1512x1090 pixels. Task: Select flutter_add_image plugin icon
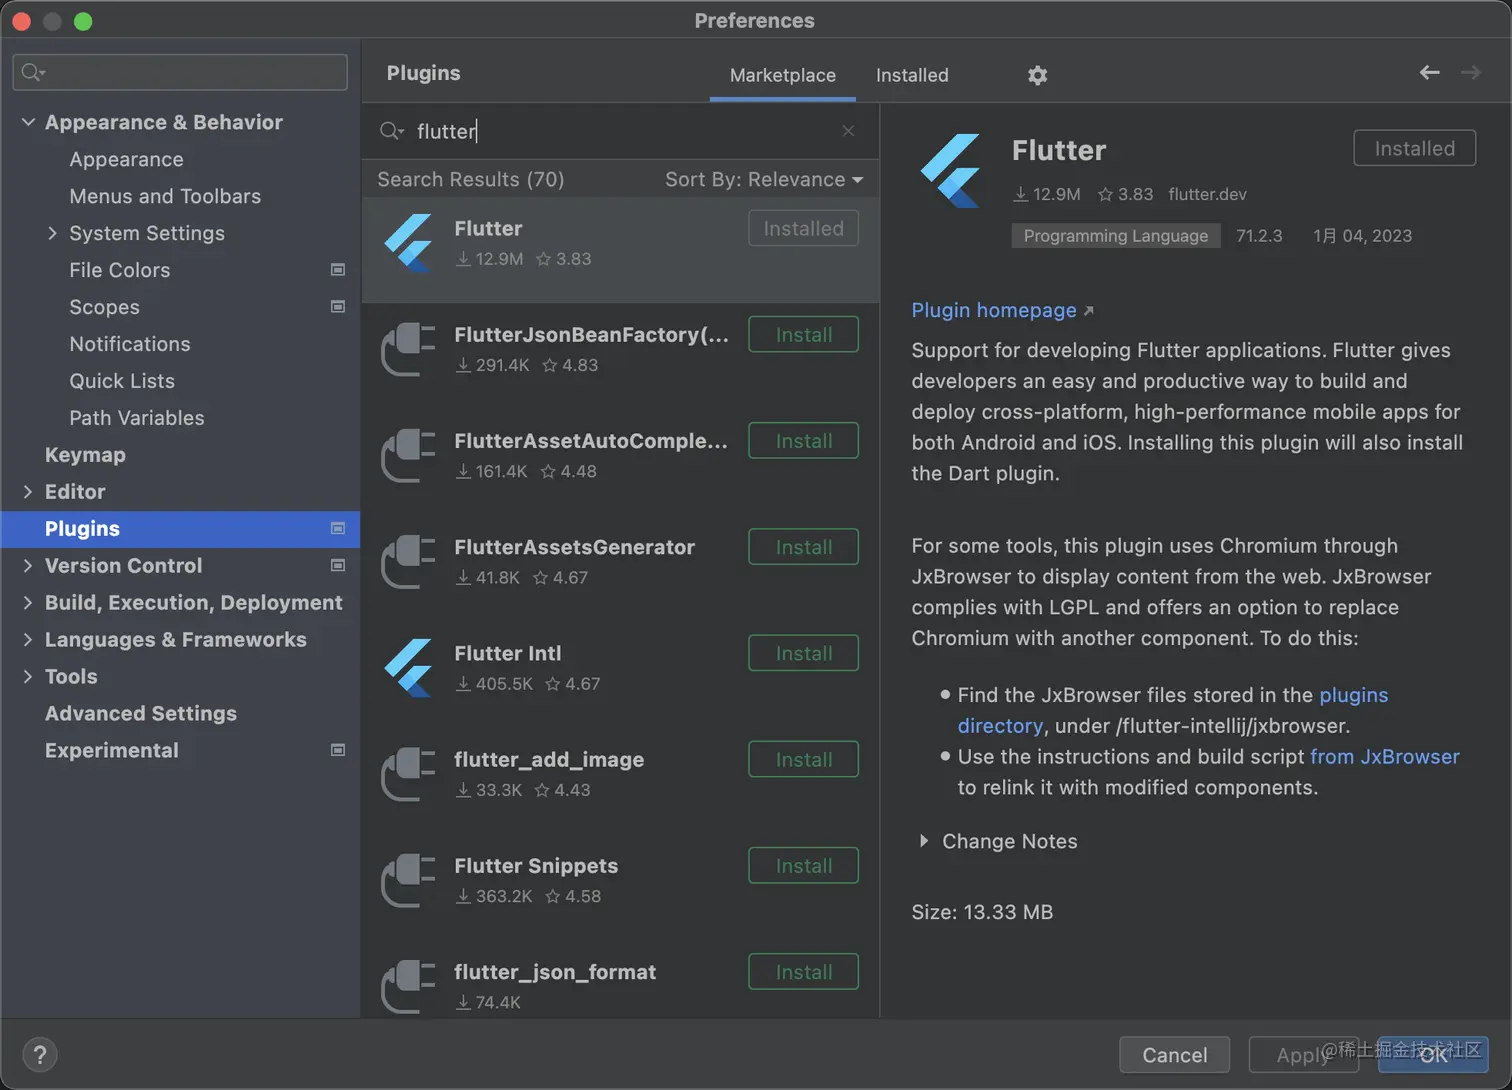(408, 774)
